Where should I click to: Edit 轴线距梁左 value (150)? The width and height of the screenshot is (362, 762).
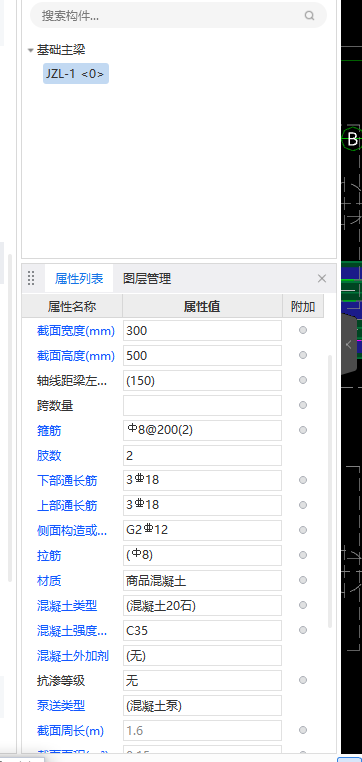(x=202, y=381)
